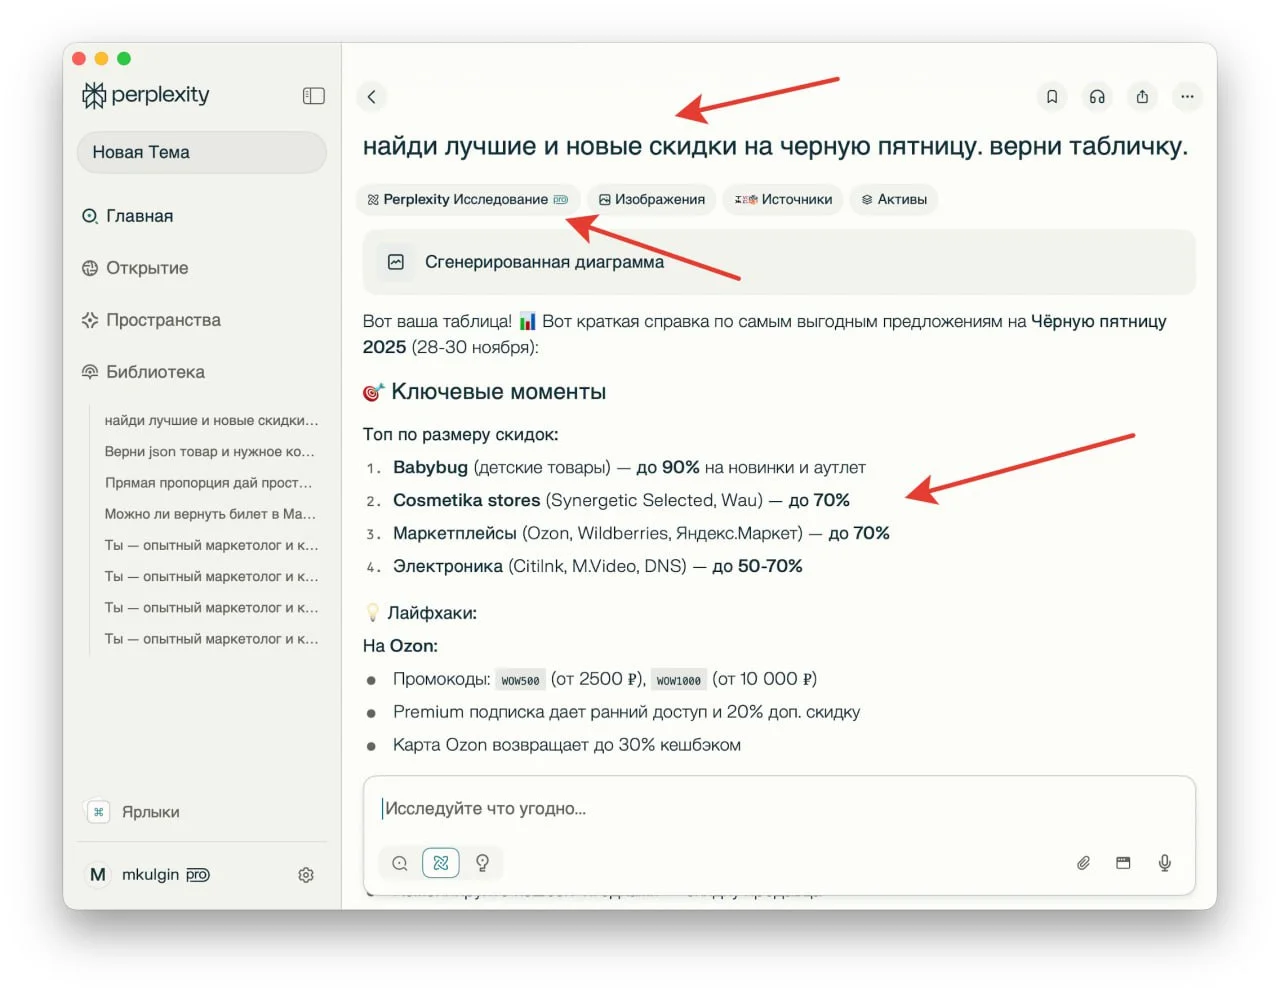Select the Search mode icon in input box
The width and height of the screenshot is (1280, 993).
400,863
